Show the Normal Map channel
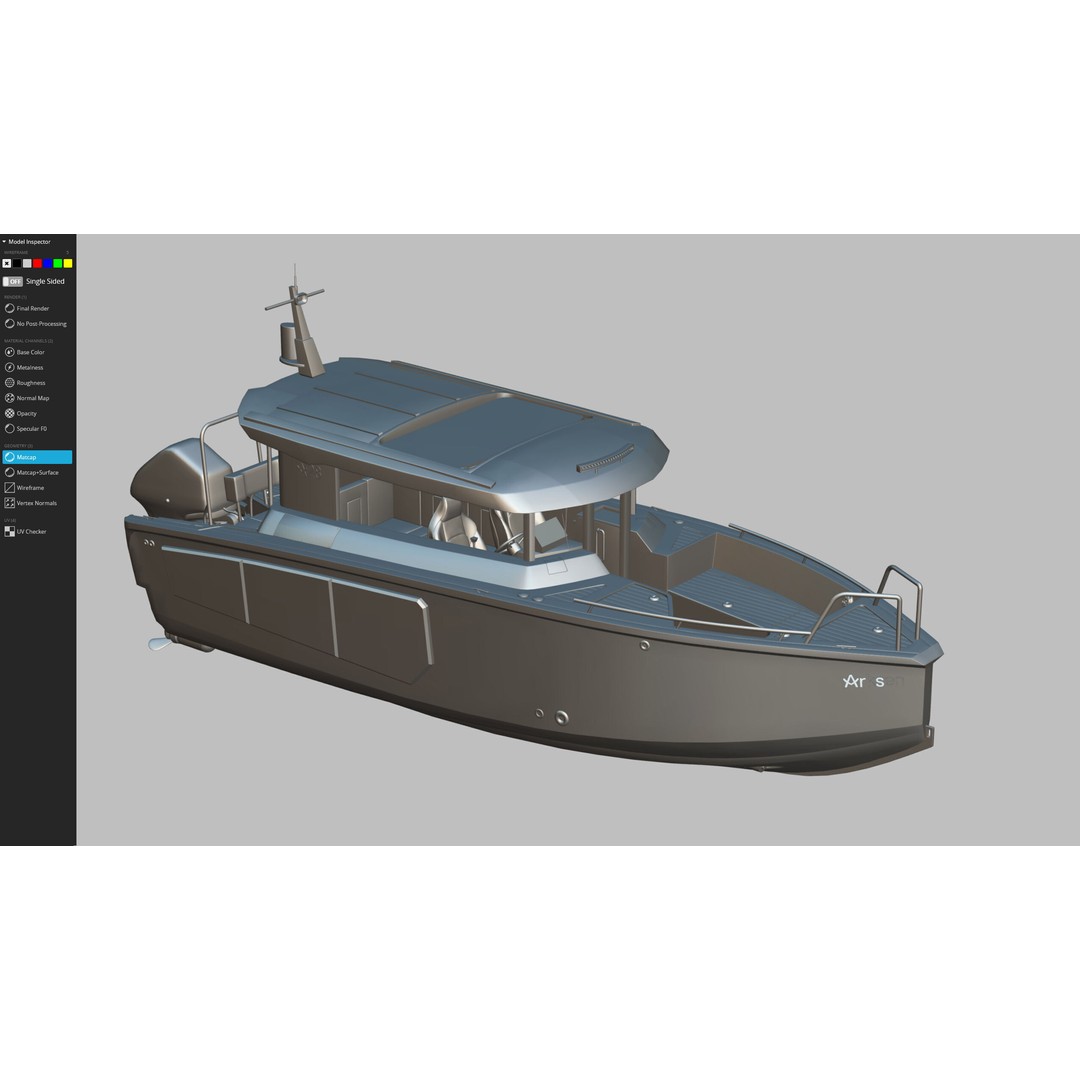Viewport: 1080px width, 1080px height. [28, 398]
